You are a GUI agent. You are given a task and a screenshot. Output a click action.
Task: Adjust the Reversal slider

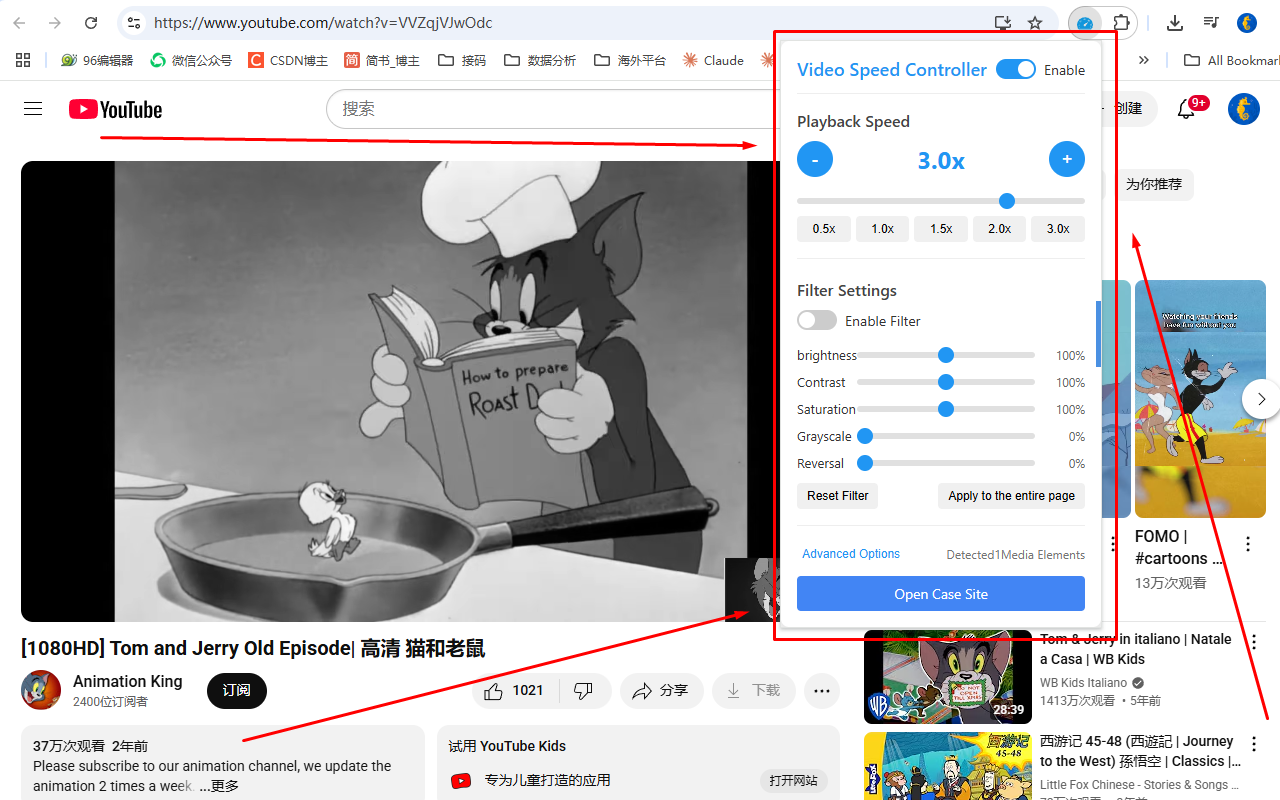point(946,463)
